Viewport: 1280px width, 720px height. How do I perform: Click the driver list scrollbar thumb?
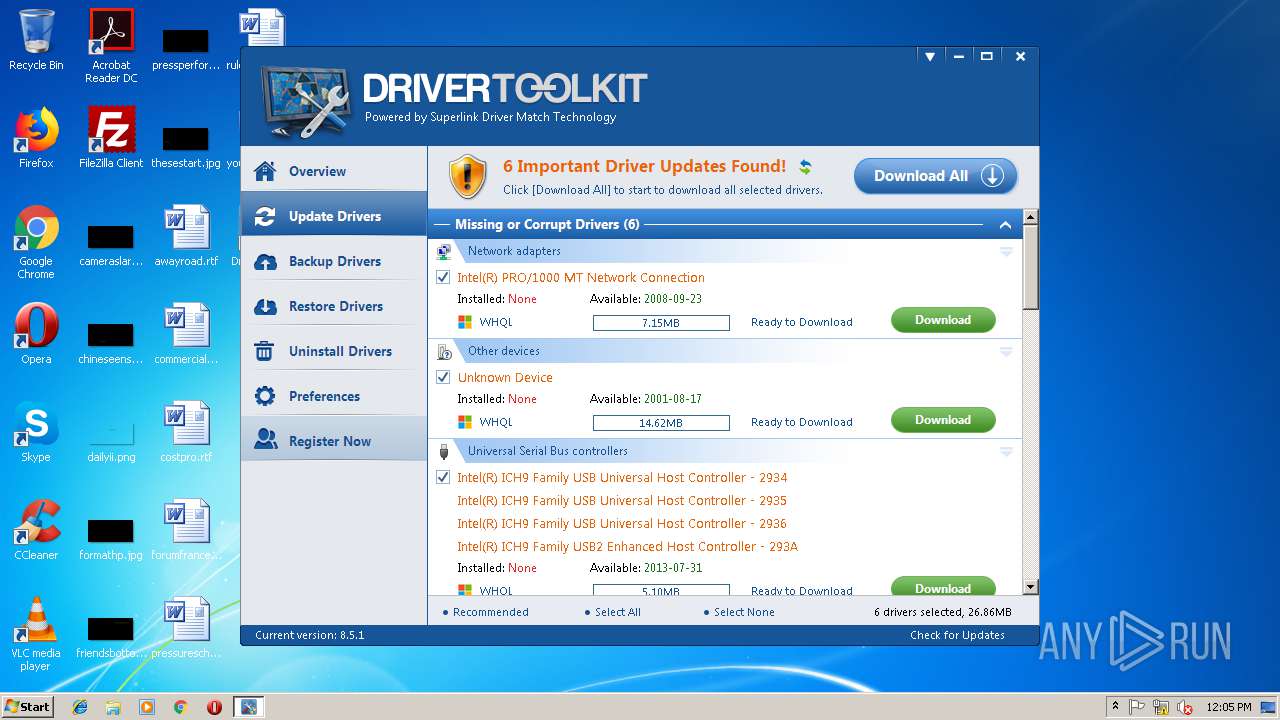(x=1031, y=267)
